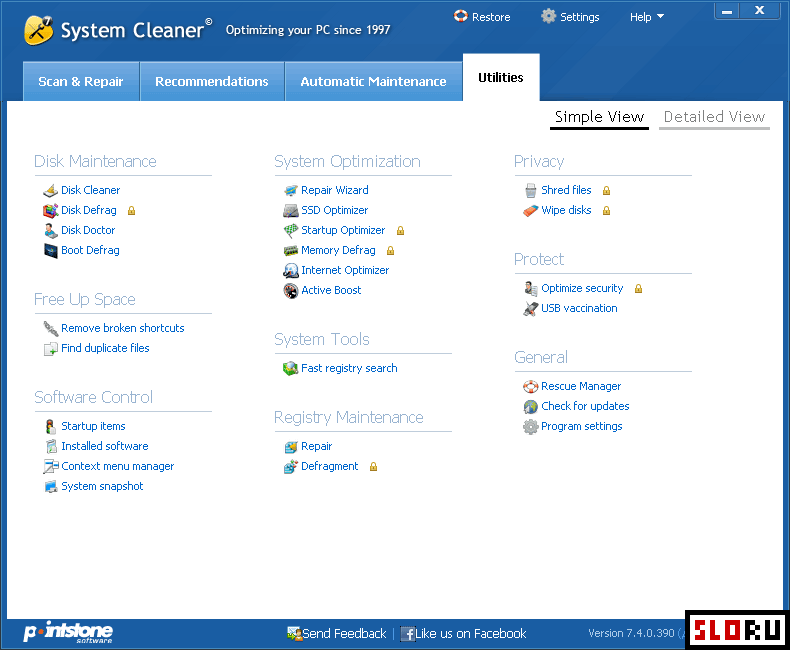Click the Optimize security icon
This screenshot has height=650, width=790.
[x=531, y=289]
